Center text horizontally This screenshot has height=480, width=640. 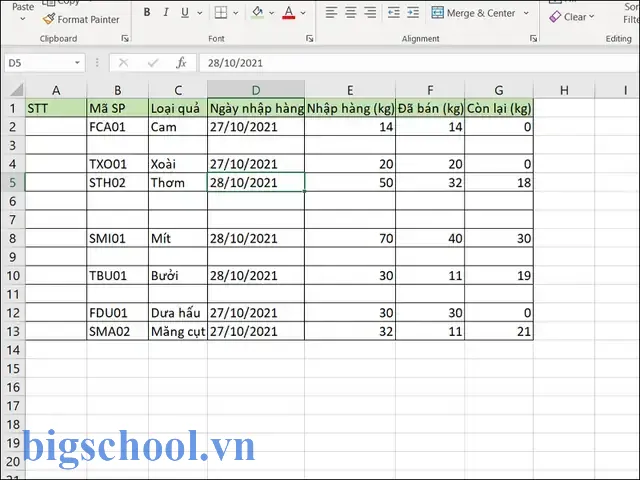click(351, 13)
